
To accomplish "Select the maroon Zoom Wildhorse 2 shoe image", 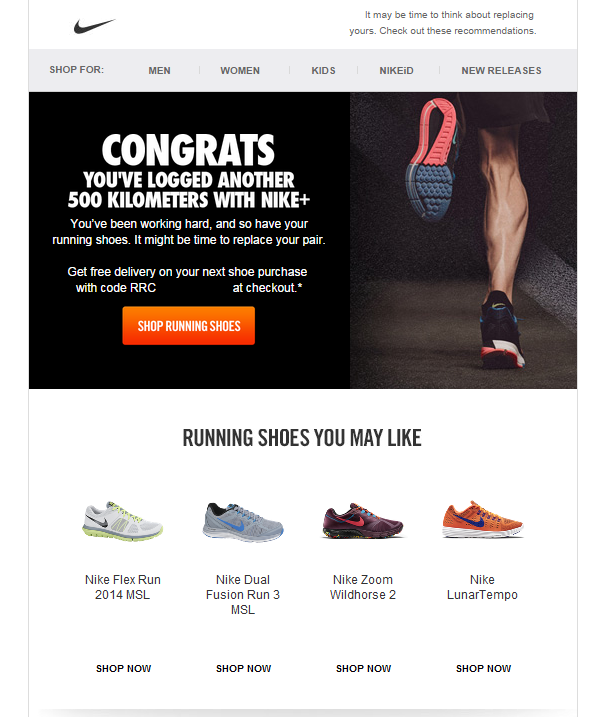I will click(363, 521).
